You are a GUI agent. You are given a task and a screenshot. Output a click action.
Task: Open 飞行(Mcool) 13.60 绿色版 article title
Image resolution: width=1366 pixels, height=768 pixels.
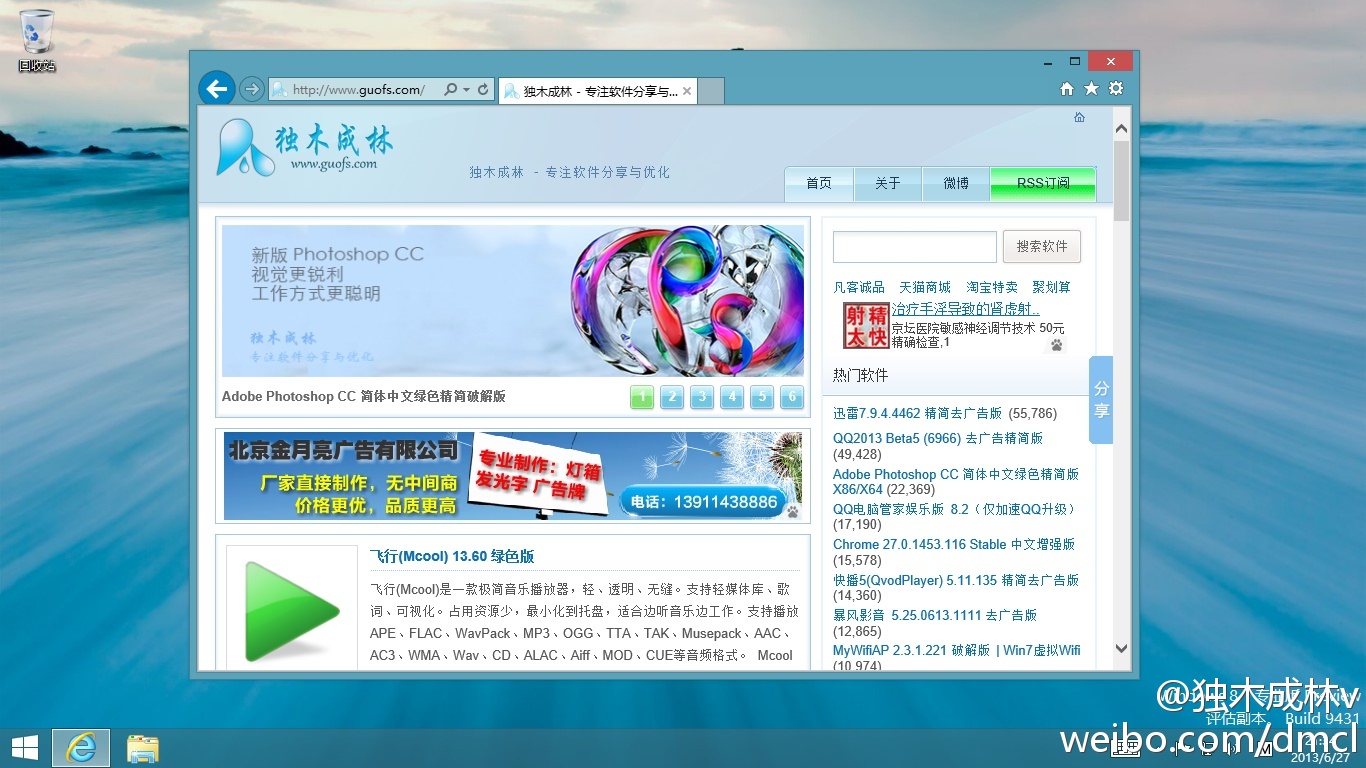452,556
